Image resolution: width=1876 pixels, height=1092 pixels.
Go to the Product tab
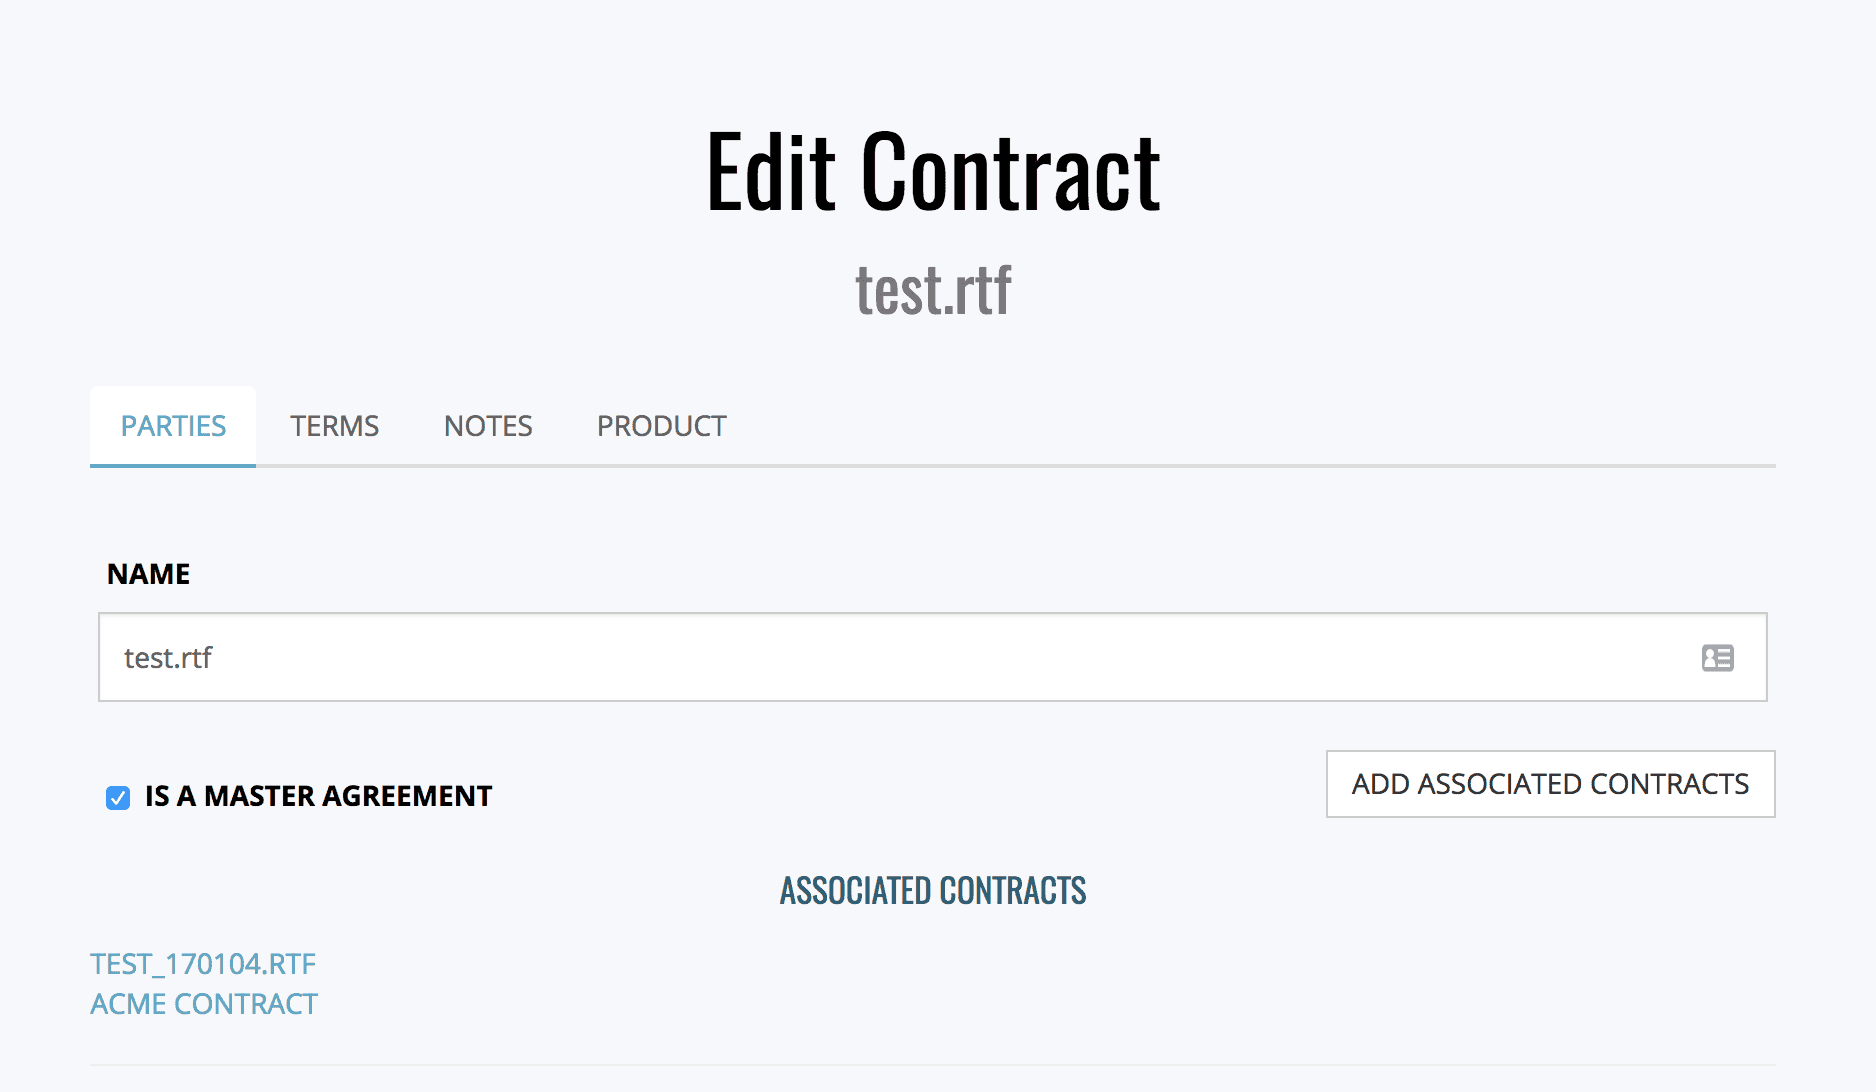tap(661, 426)
